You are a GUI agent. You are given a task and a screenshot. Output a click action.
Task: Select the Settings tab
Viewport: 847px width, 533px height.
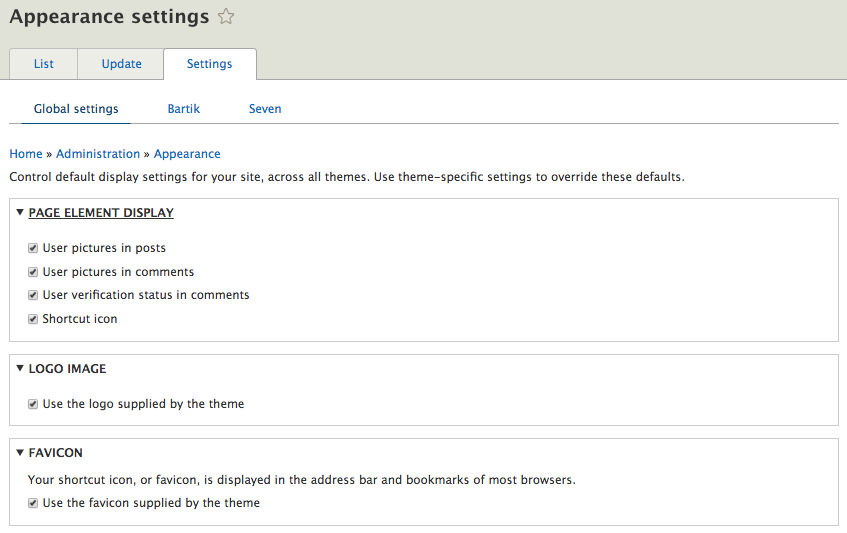[x=209, y=64]
